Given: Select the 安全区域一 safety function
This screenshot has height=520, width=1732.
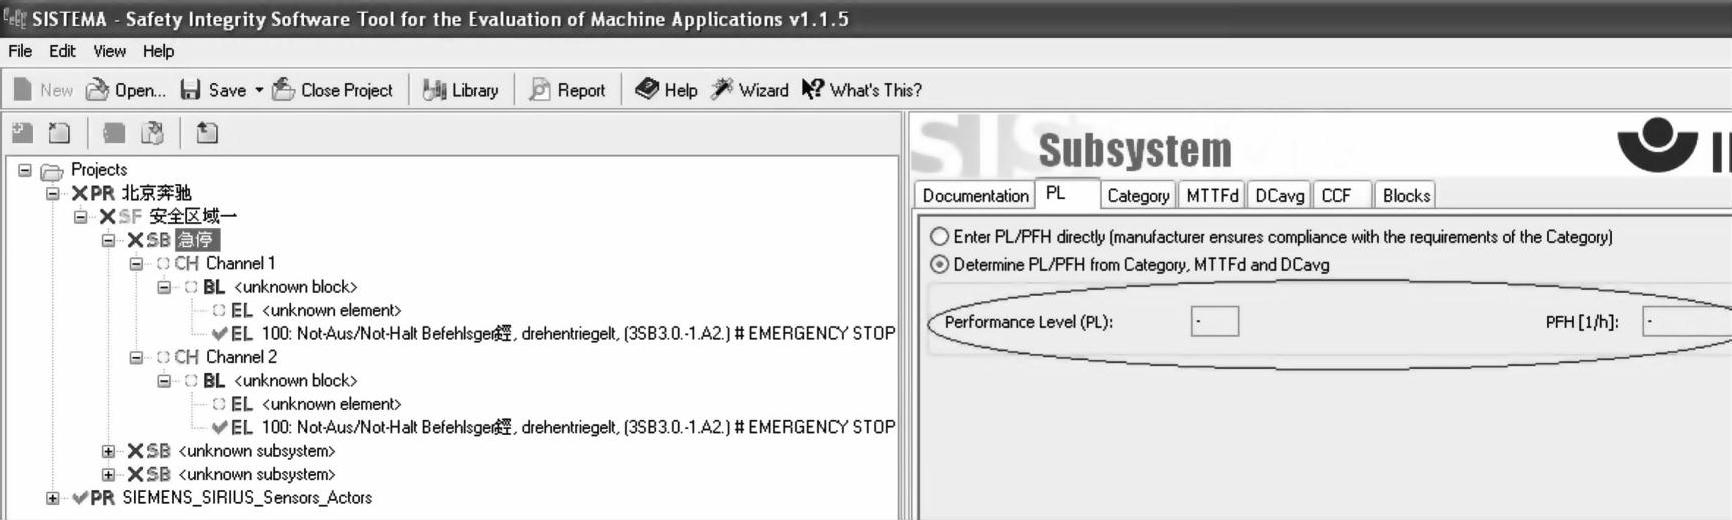Looking at the screenshot, I should coord(193,217).
